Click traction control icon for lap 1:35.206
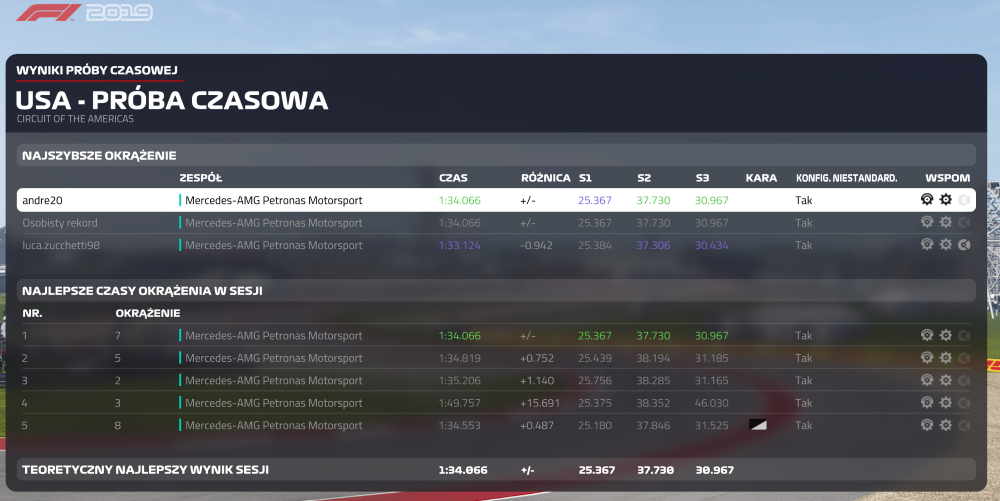The height and width of the screenshot is (501, 1000). 927,380
